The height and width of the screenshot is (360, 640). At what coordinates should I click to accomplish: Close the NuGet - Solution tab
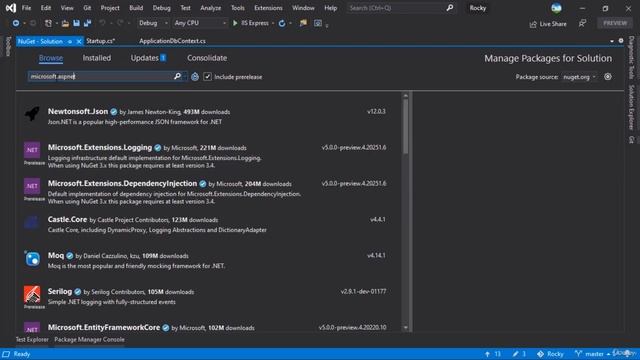79,41
